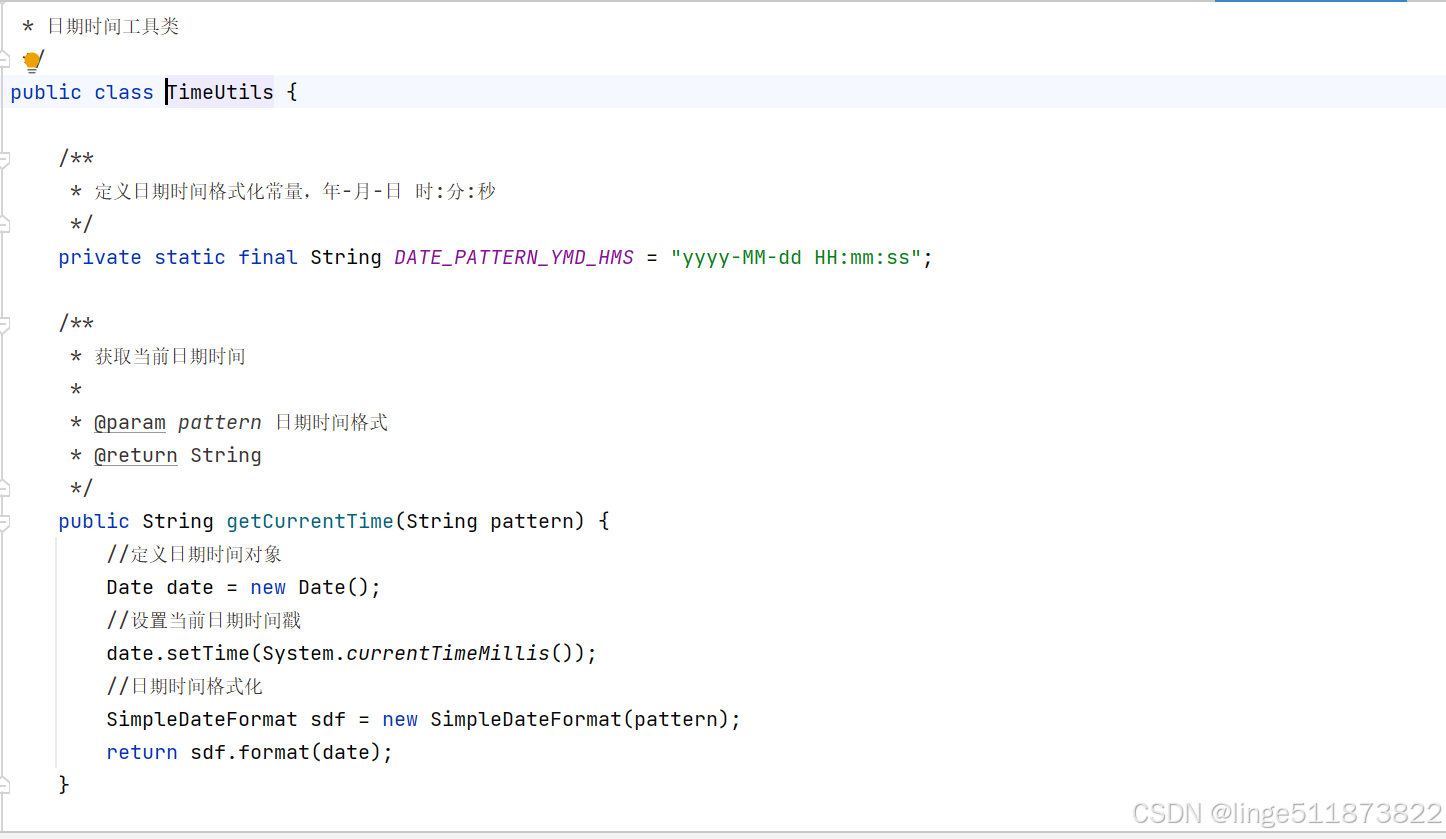Viewport: 1446px width, 839px height.
Task: Click the 'static' keyword
Action: point(190,257)
